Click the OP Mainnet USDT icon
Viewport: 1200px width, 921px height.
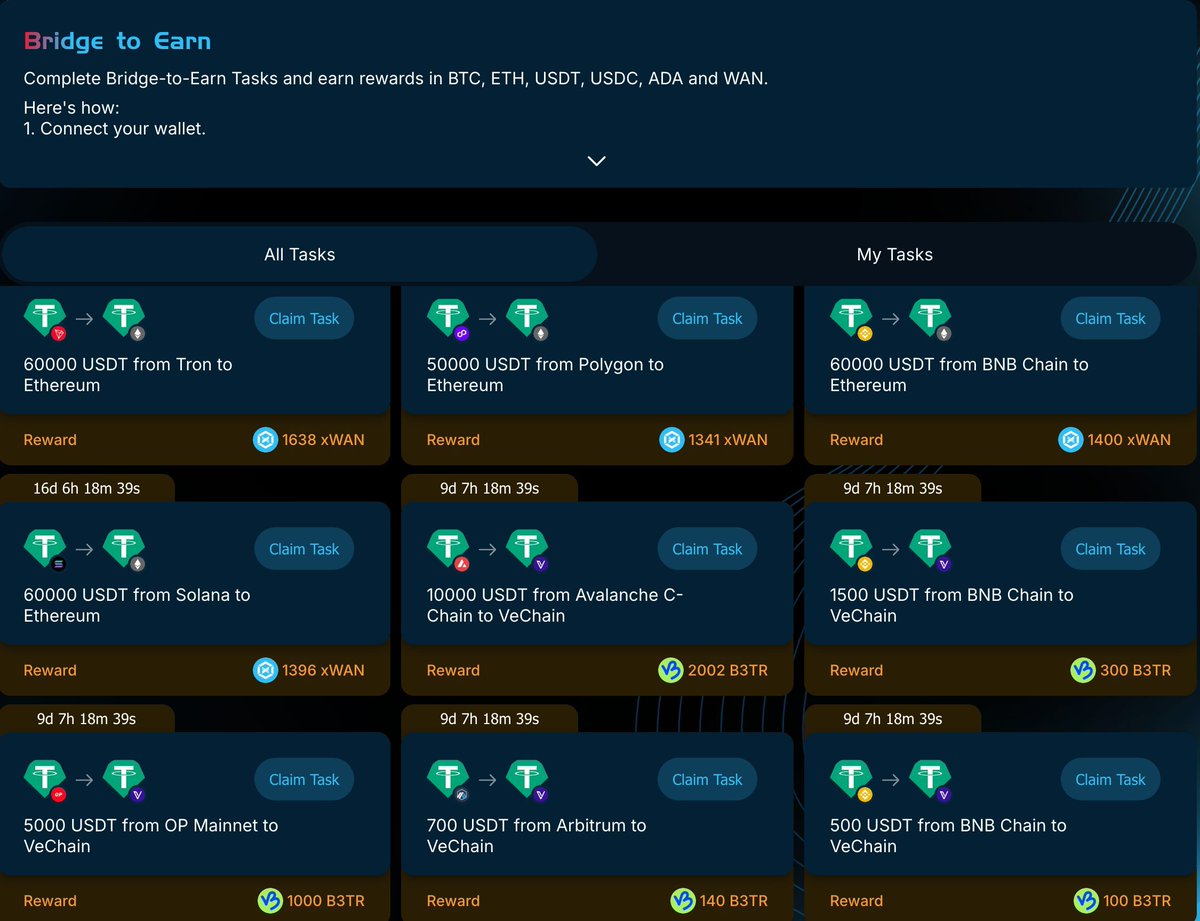coord(45,779)
